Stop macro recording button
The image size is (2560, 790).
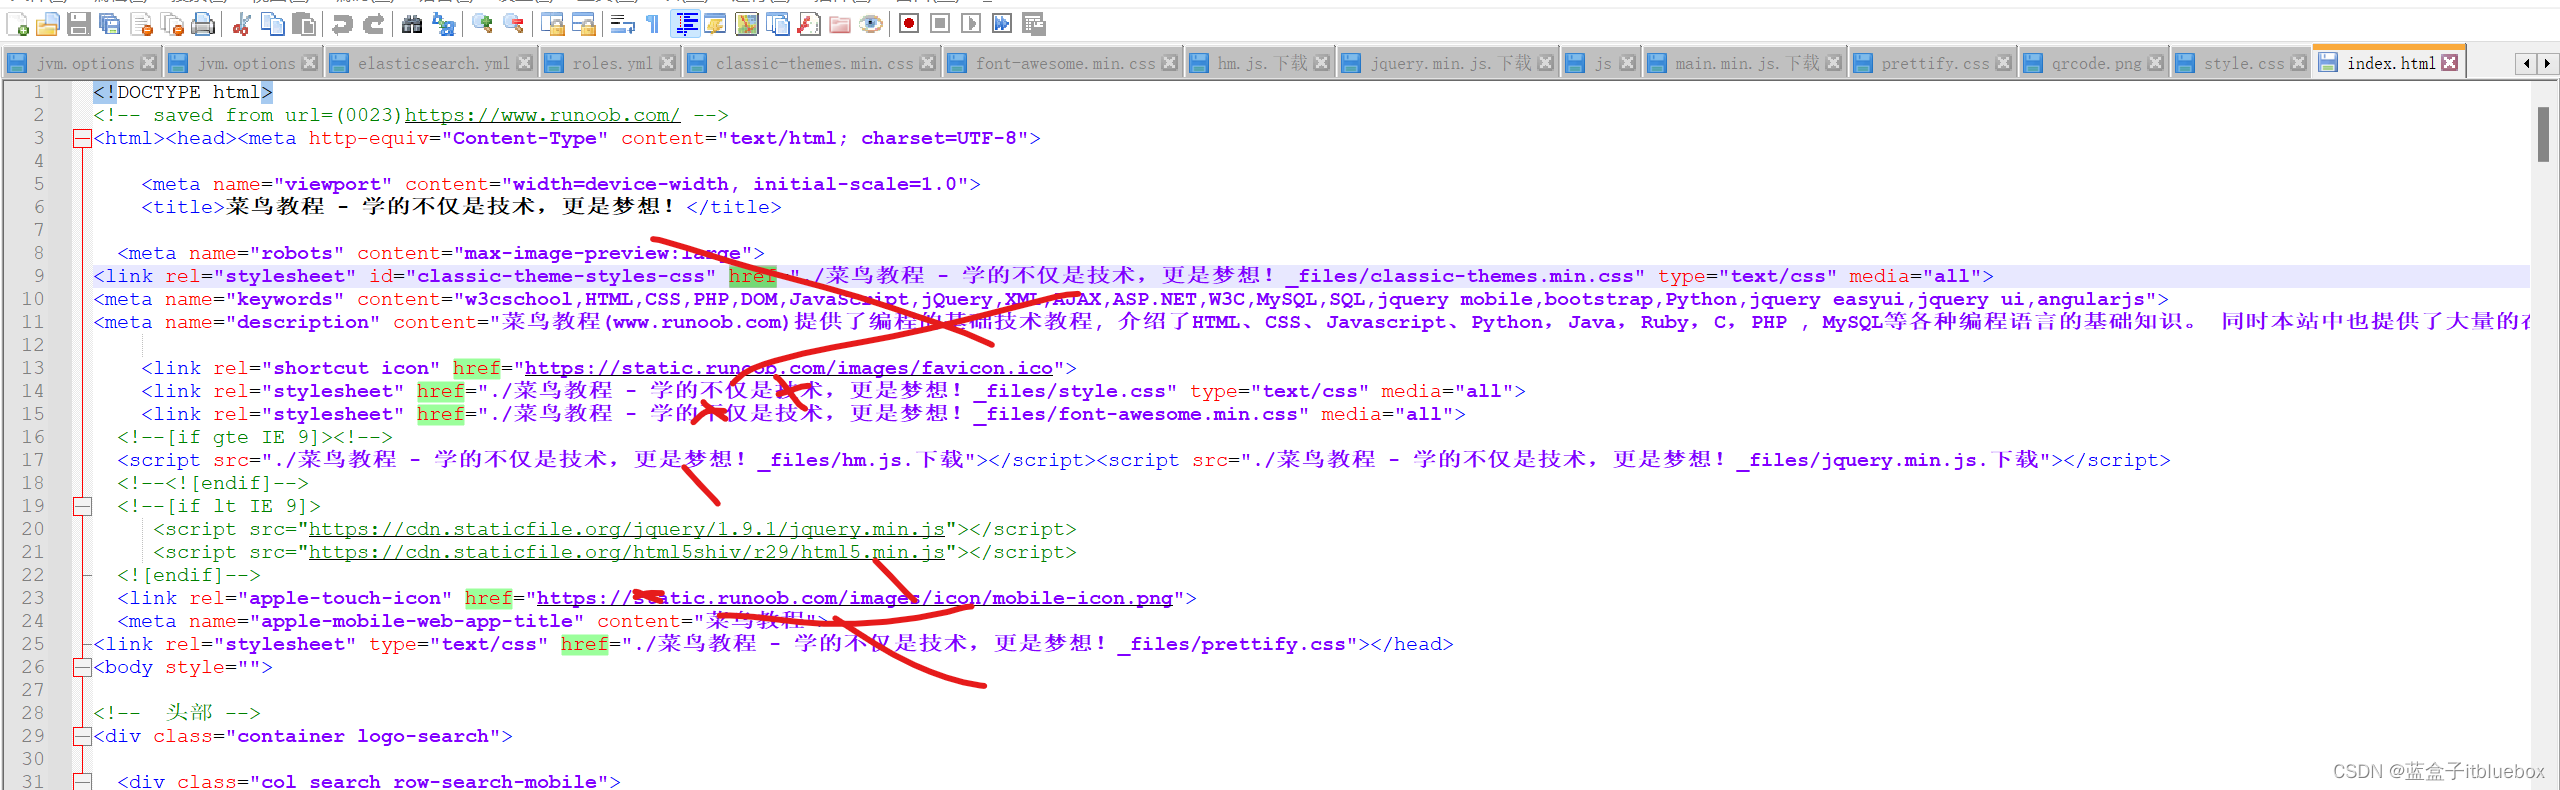coord(940,24)
